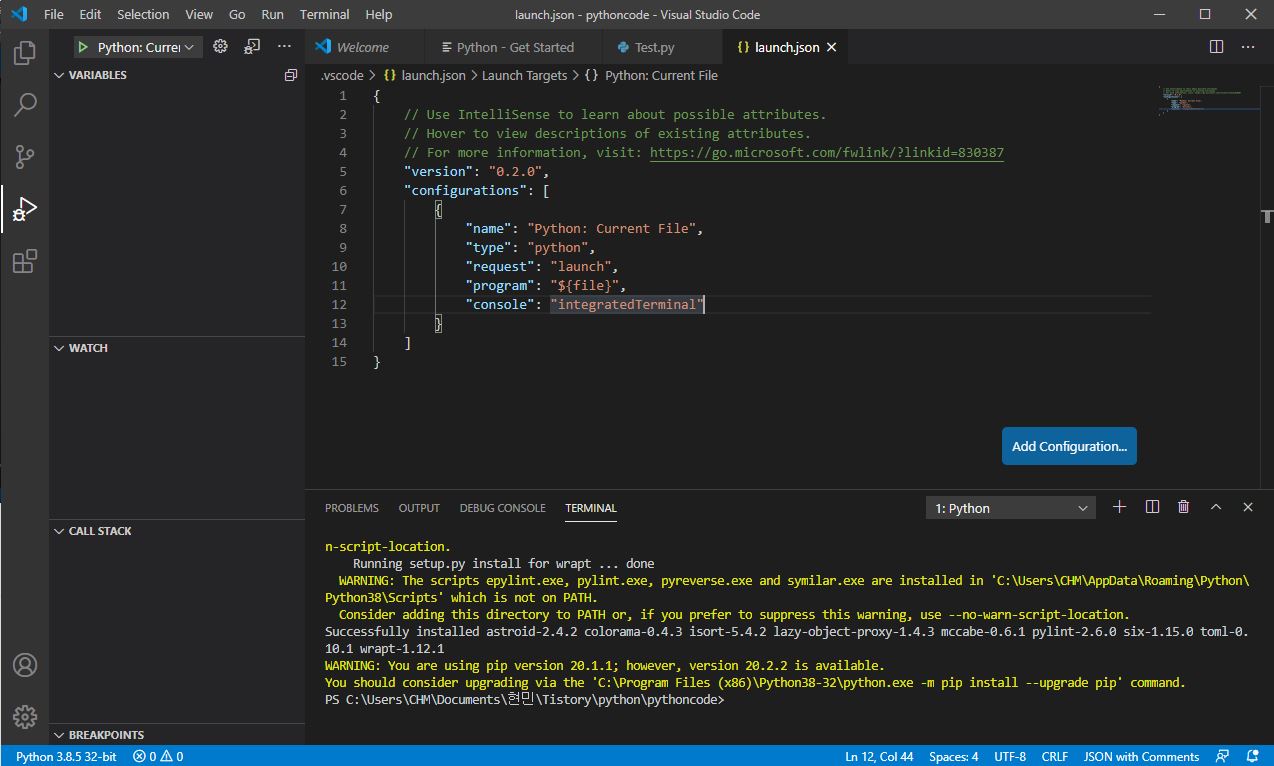Screen dimensions: 1274x766
Task: Collapse the BREAKPOINTS section
Action: tap(98, 735)
